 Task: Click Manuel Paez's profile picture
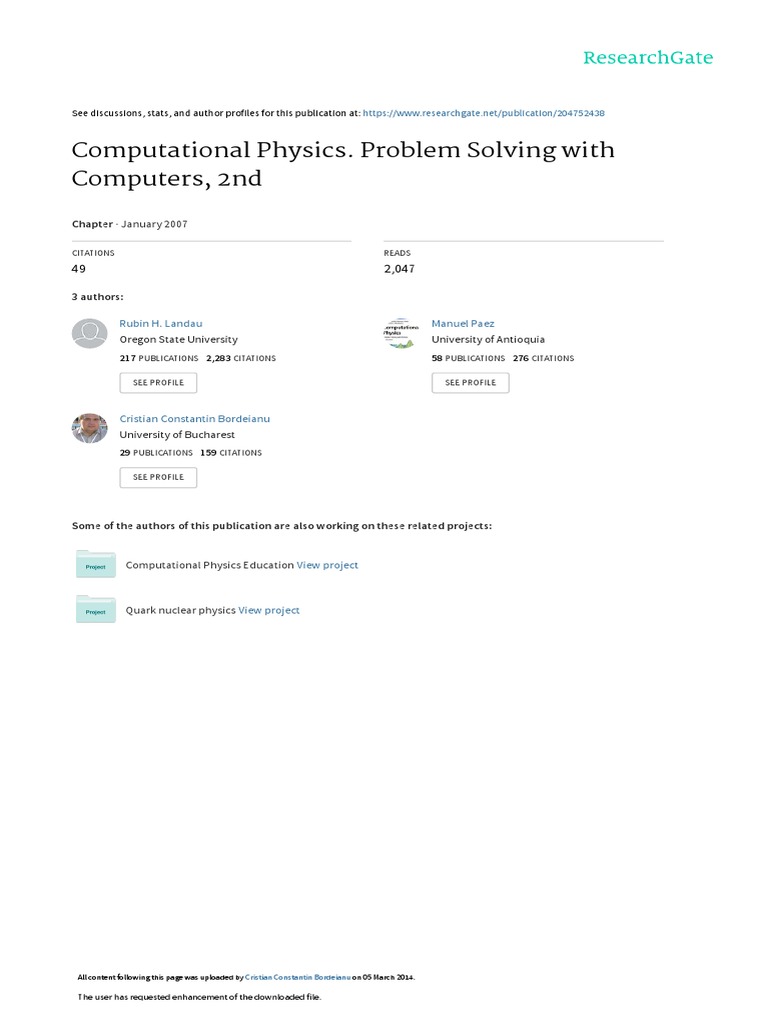coord(401,333)
